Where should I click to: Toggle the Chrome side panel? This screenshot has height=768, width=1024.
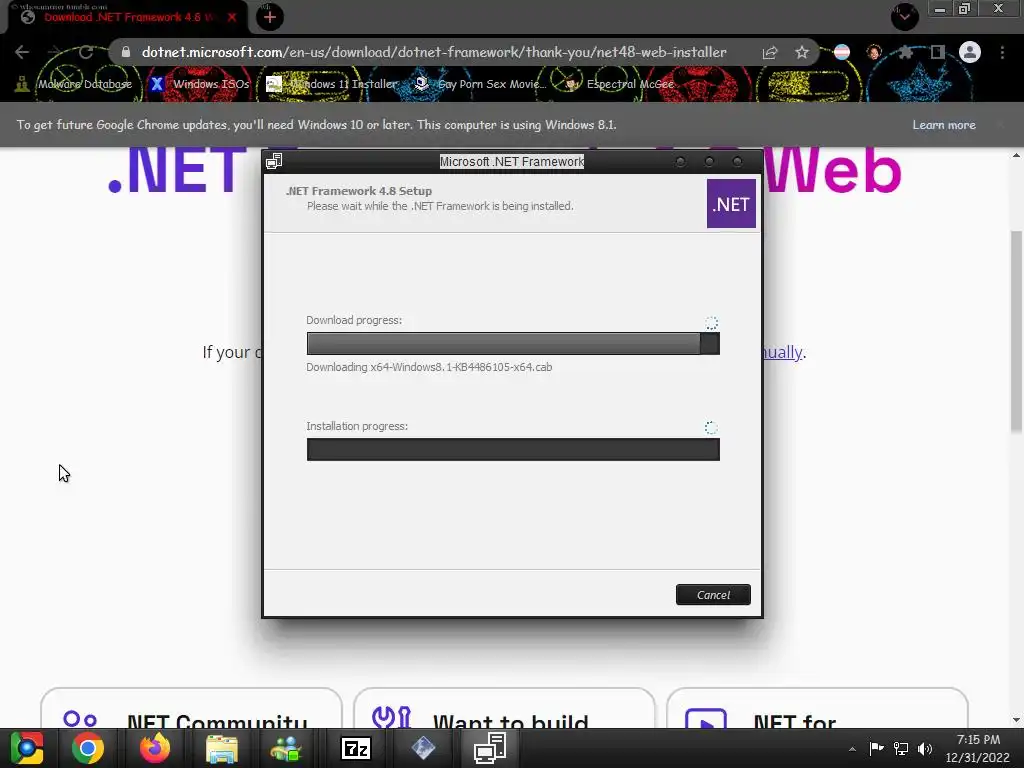point(938,52)
